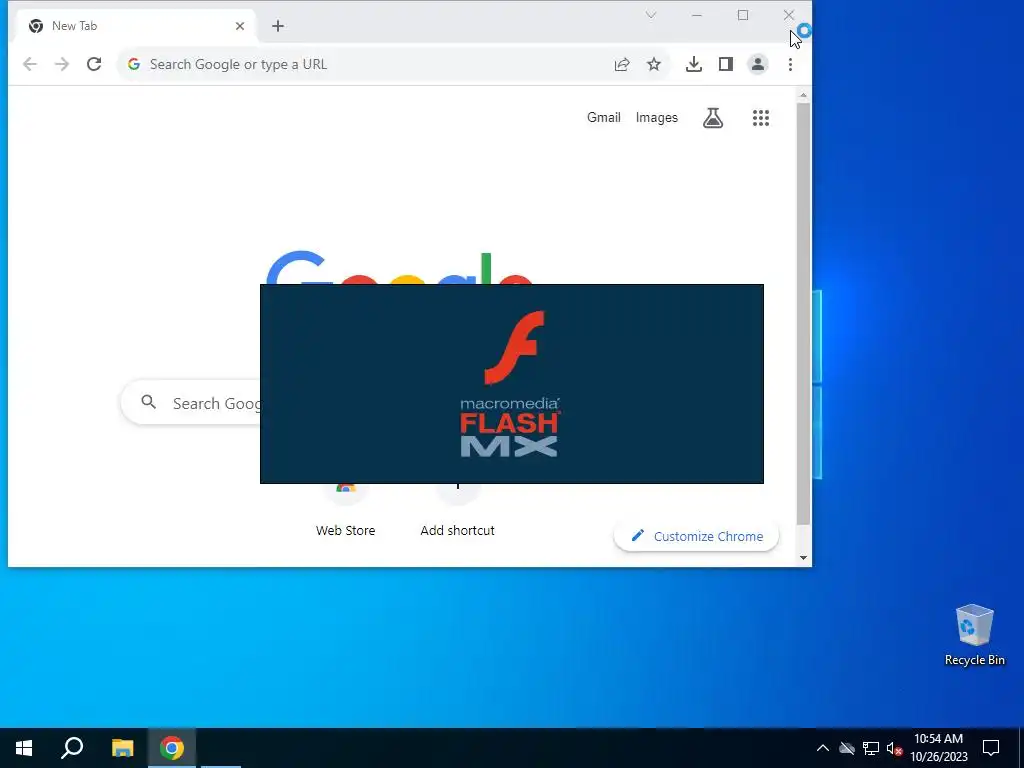Image resolution: width=1024 pixels, height=768 pixels.
Task: Click Customize Chrome button
Action: click(696, 536)
